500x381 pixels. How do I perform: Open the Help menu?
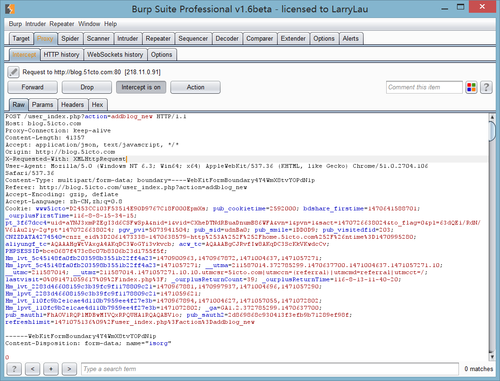pyautogui.click(x=110, y=24)
